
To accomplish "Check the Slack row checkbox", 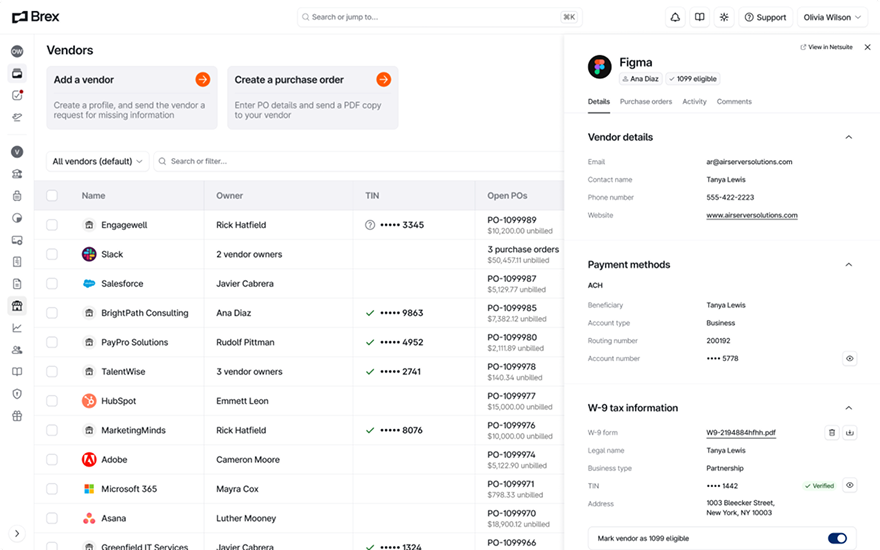I will pyautogui.click(x=52, y=254).
